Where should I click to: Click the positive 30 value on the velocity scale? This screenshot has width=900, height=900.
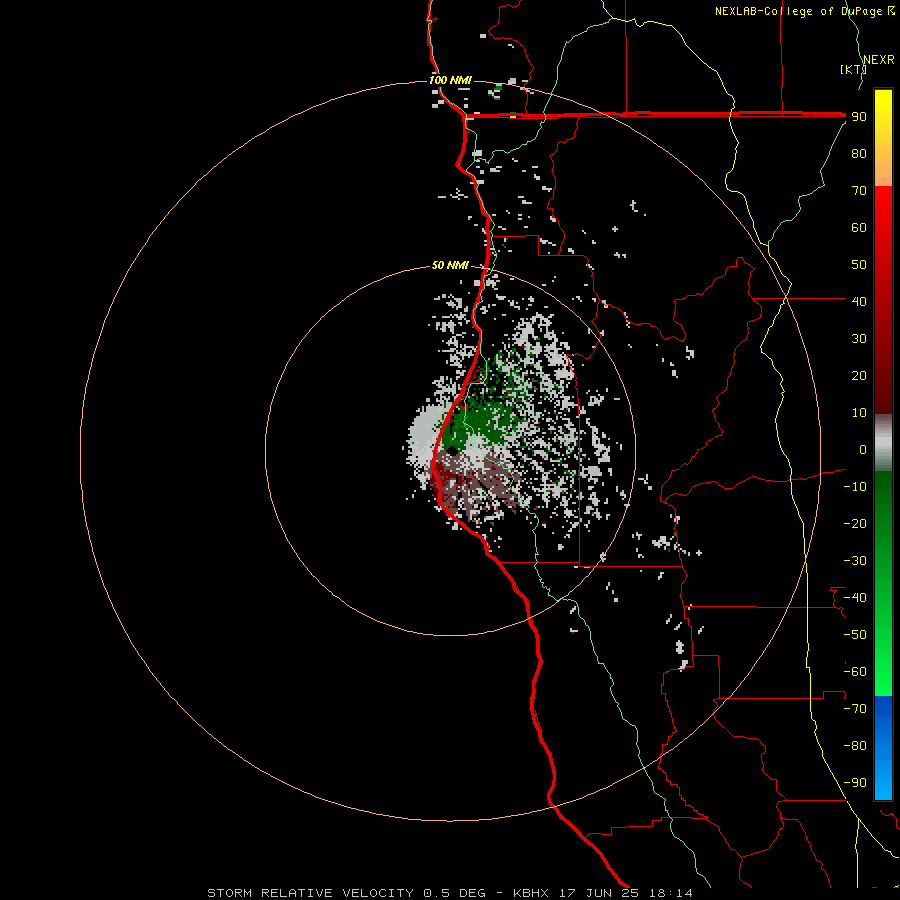tap(859, 339)
